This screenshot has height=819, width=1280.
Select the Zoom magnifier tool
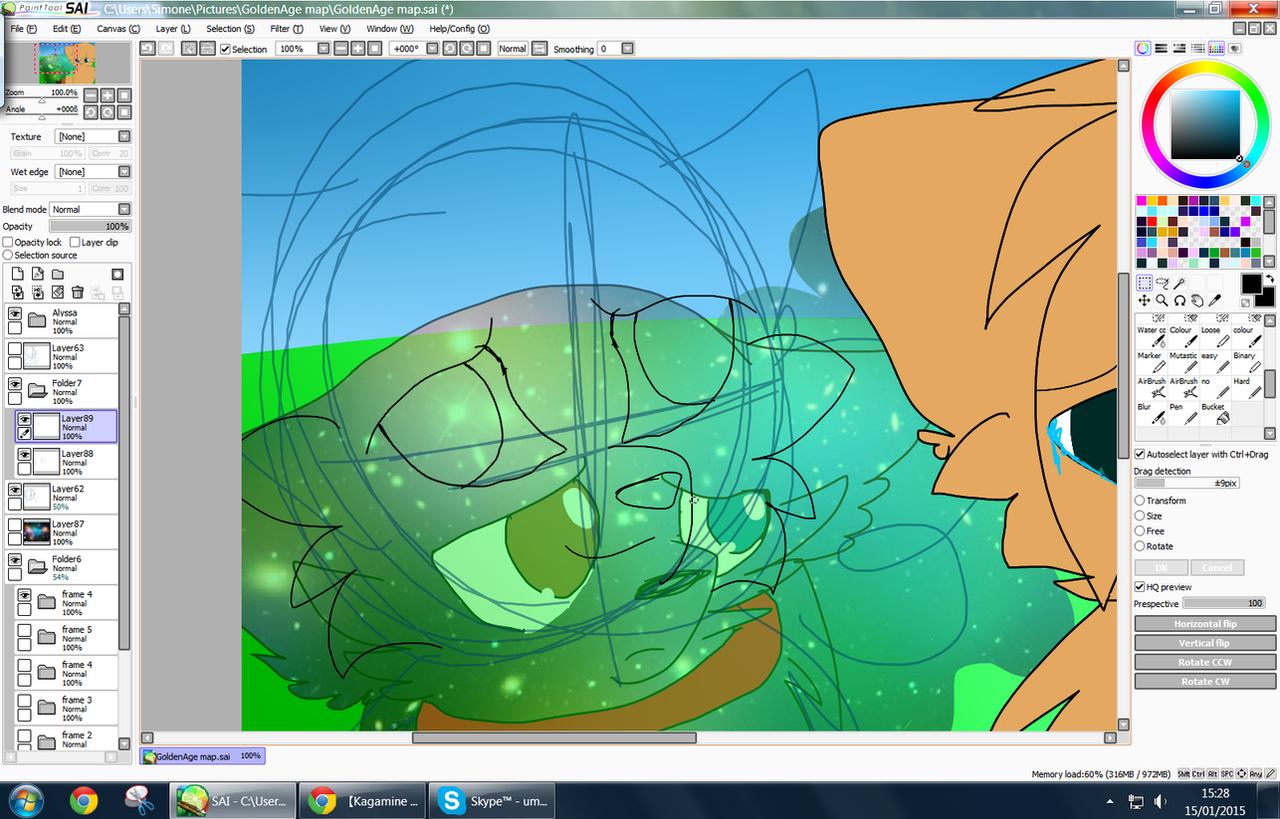(x=1162, y=300)
